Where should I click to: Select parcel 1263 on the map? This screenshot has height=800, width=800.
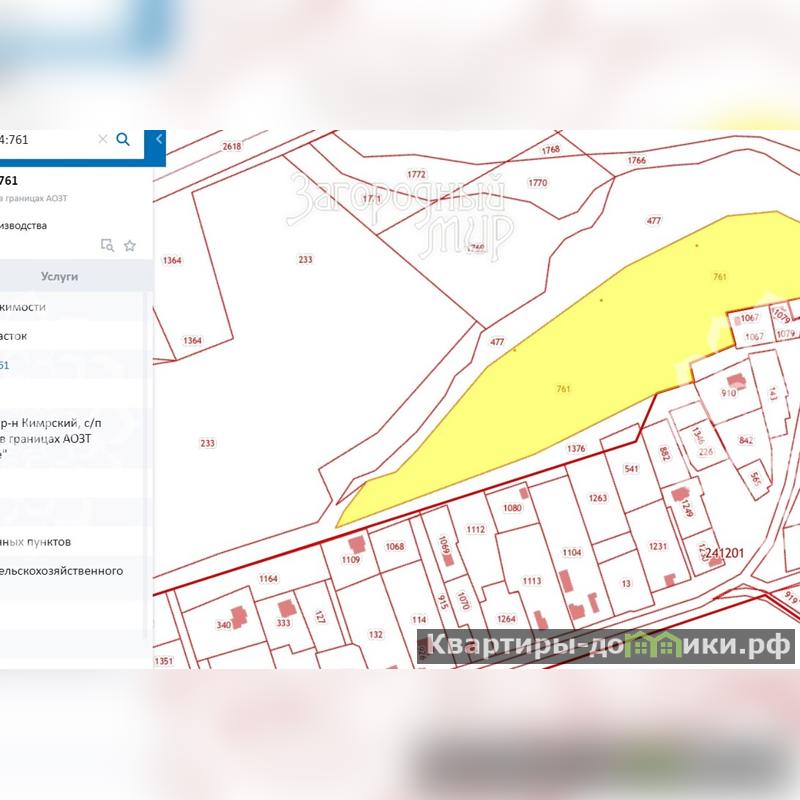pyautogui.click(x=597, y=498)
